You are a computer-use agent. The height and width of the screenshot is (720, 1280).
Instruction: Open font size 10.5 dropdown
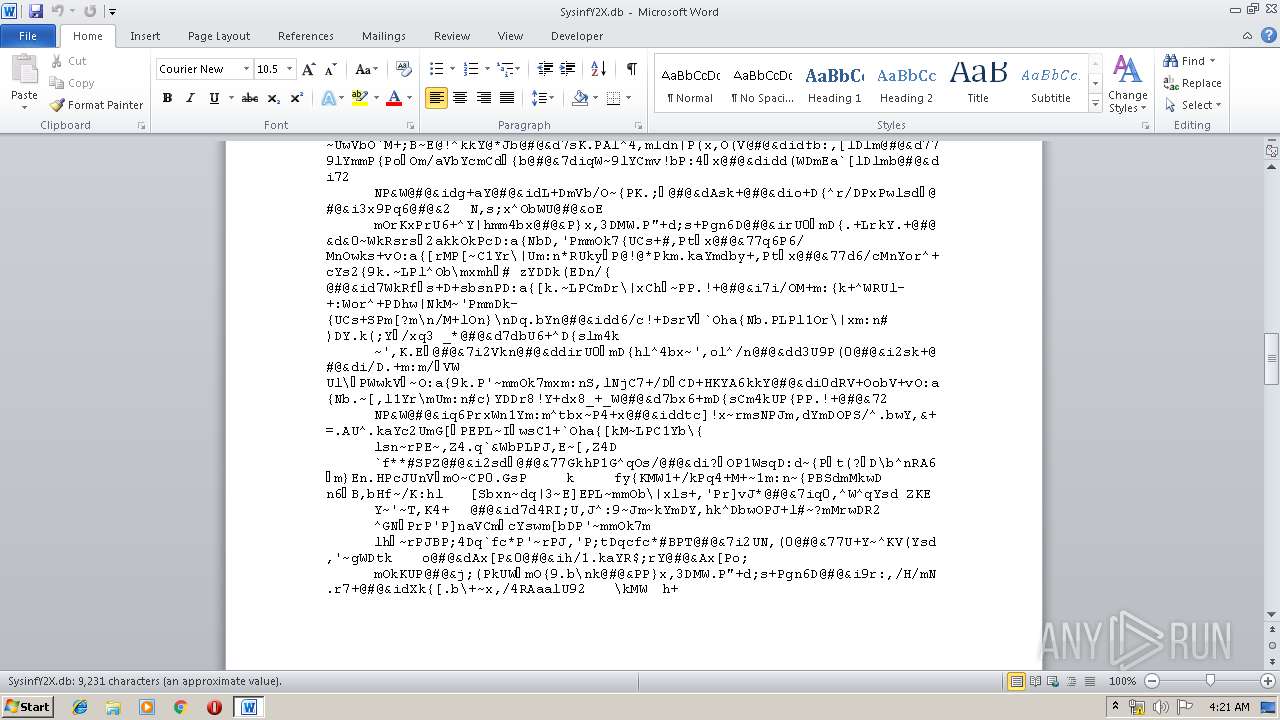pos(290,69)
